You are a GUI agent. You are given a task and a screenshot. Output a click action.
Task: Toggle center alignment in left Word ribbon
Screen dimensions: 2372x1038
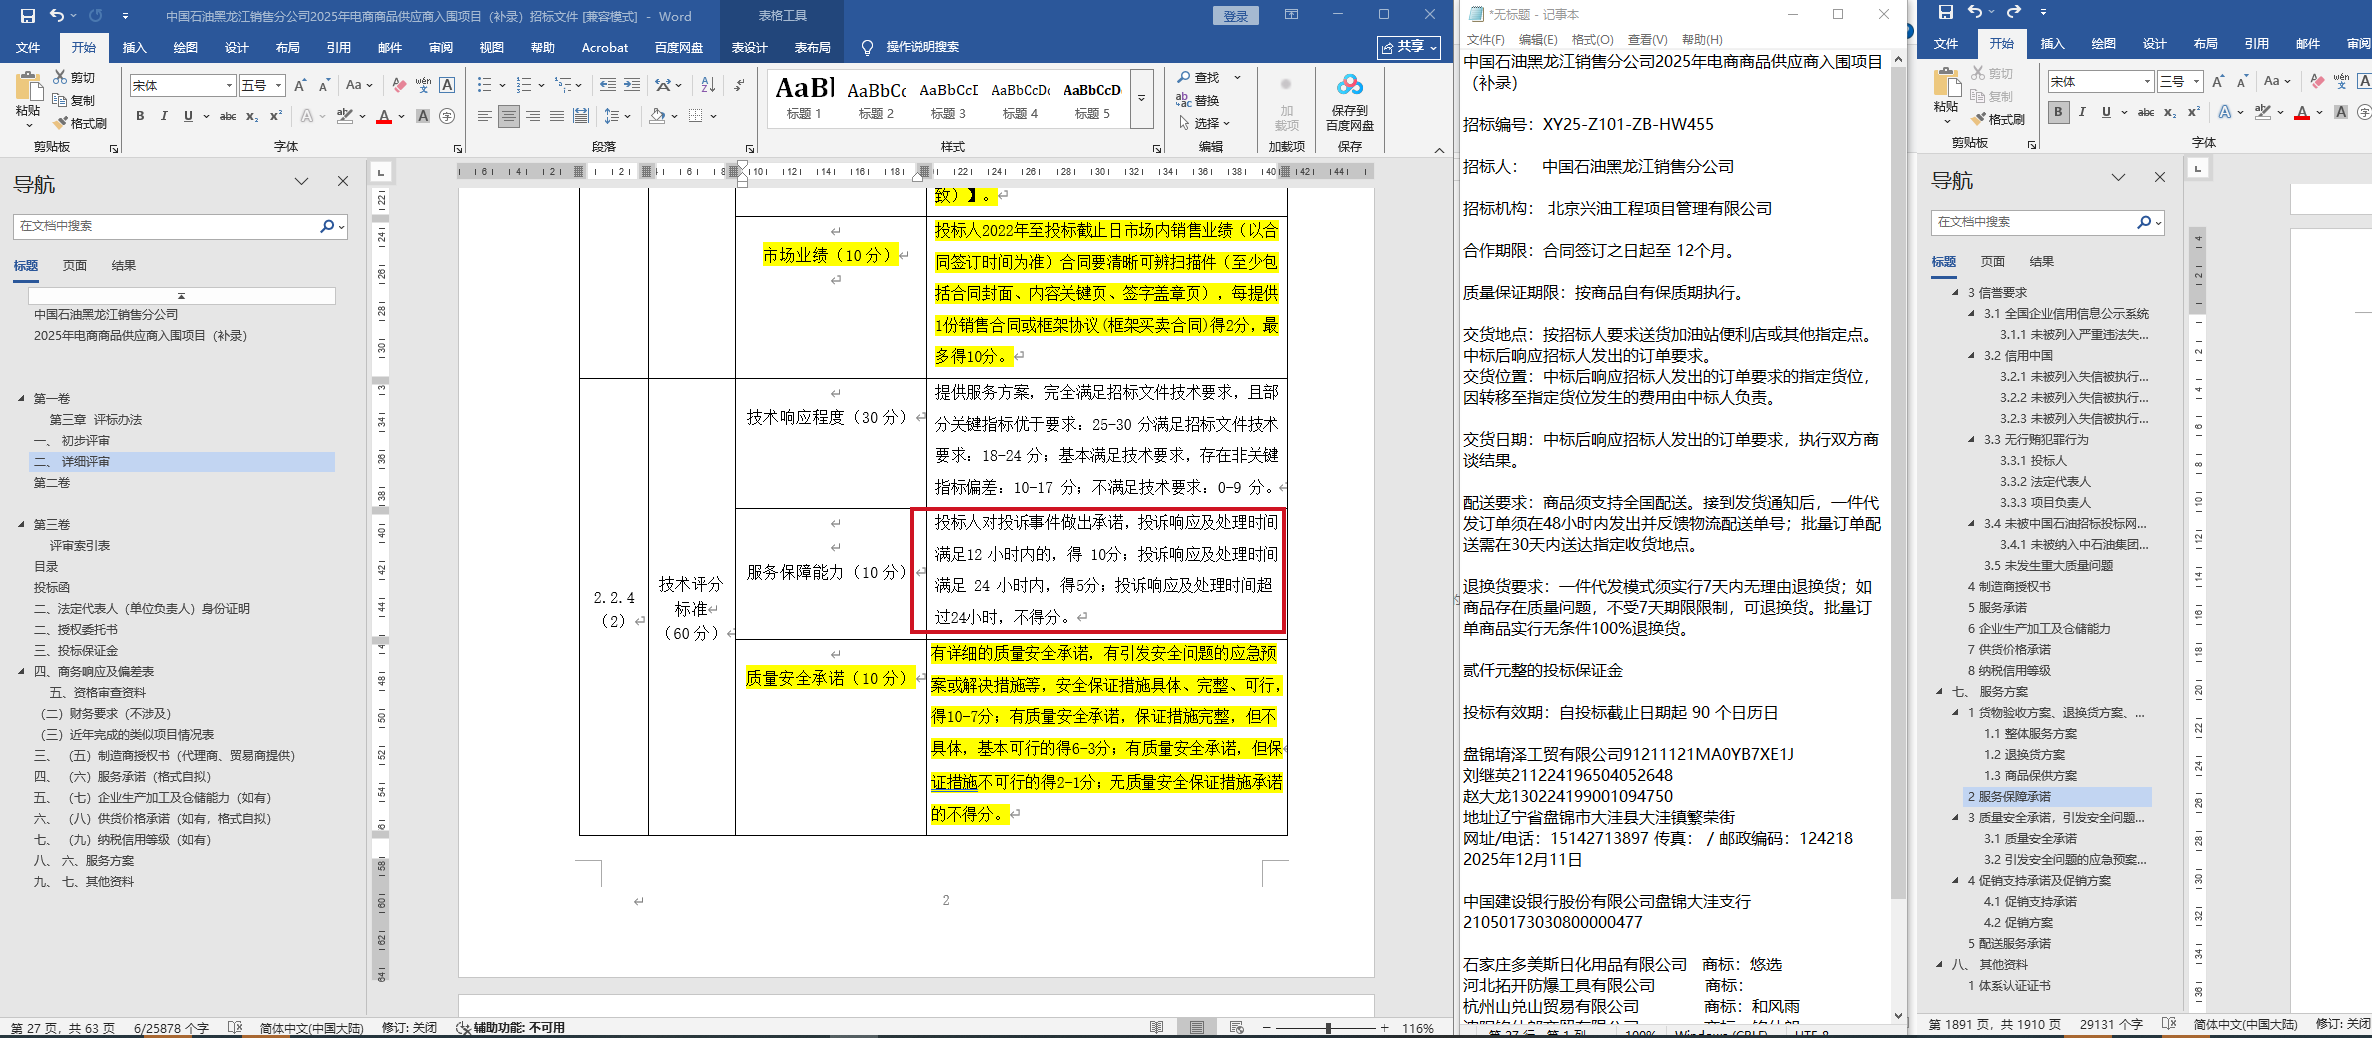[x=509, y=116]
